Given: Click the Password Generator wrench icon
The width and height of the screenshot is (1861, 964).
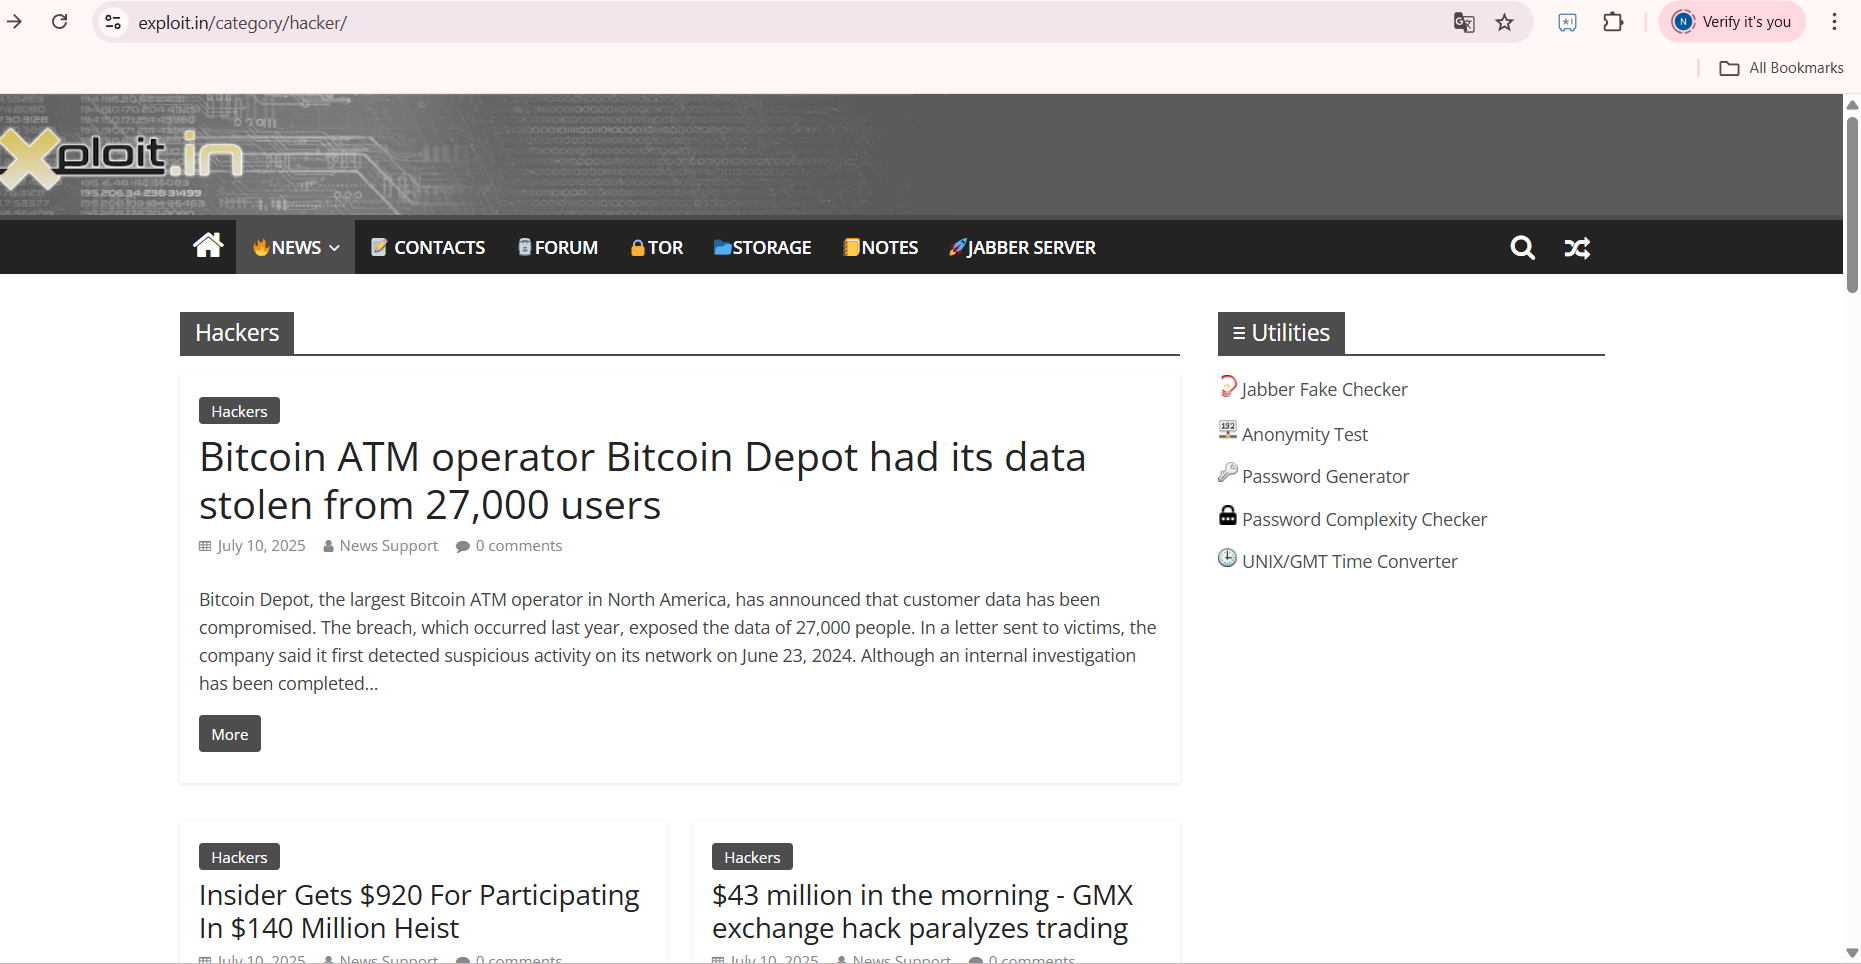Looking at the screenshot, I should (1228, 472).
